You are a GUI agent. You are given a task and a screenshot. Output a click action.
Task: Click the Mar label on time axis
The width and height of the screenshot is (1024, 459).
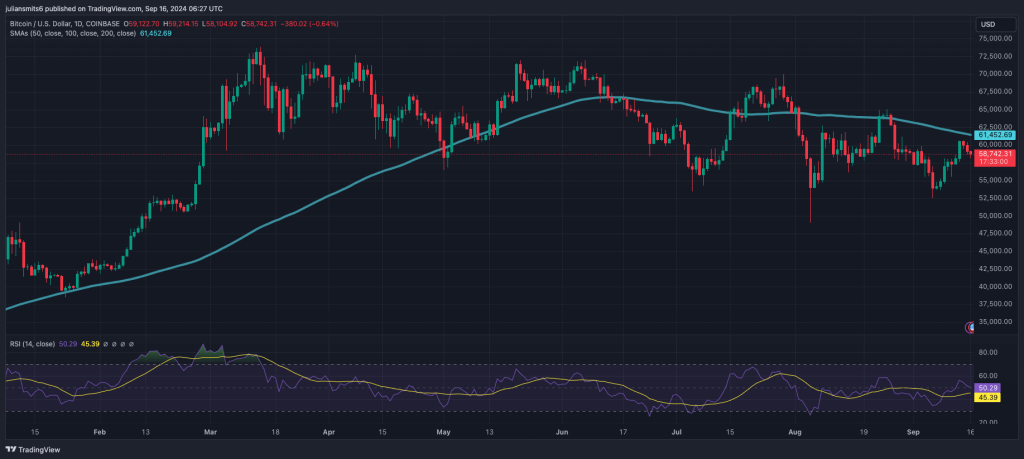point(210,432)
